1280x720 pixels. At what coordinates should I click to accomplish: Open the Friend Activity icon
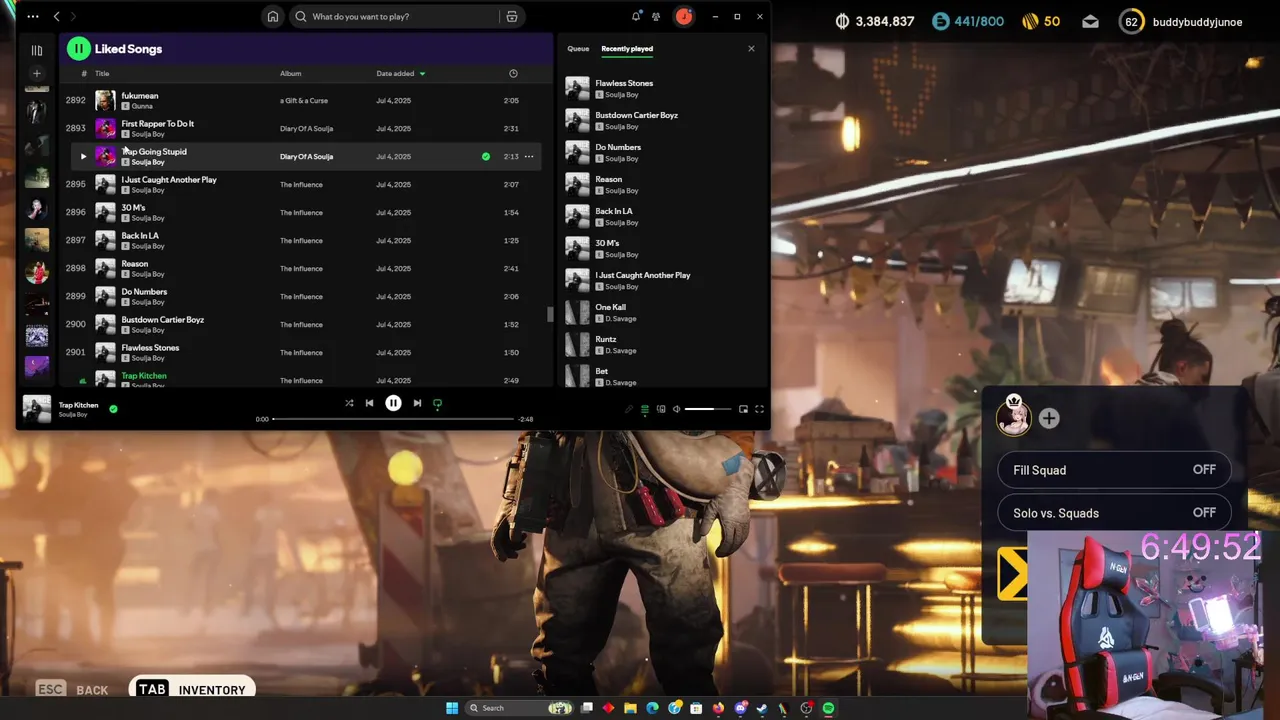[656, 16]
